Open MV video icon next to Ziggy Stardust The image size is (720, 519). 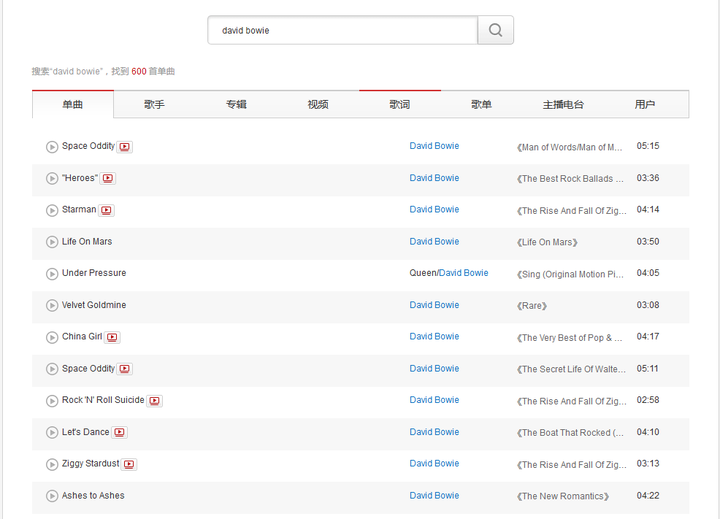129,464
